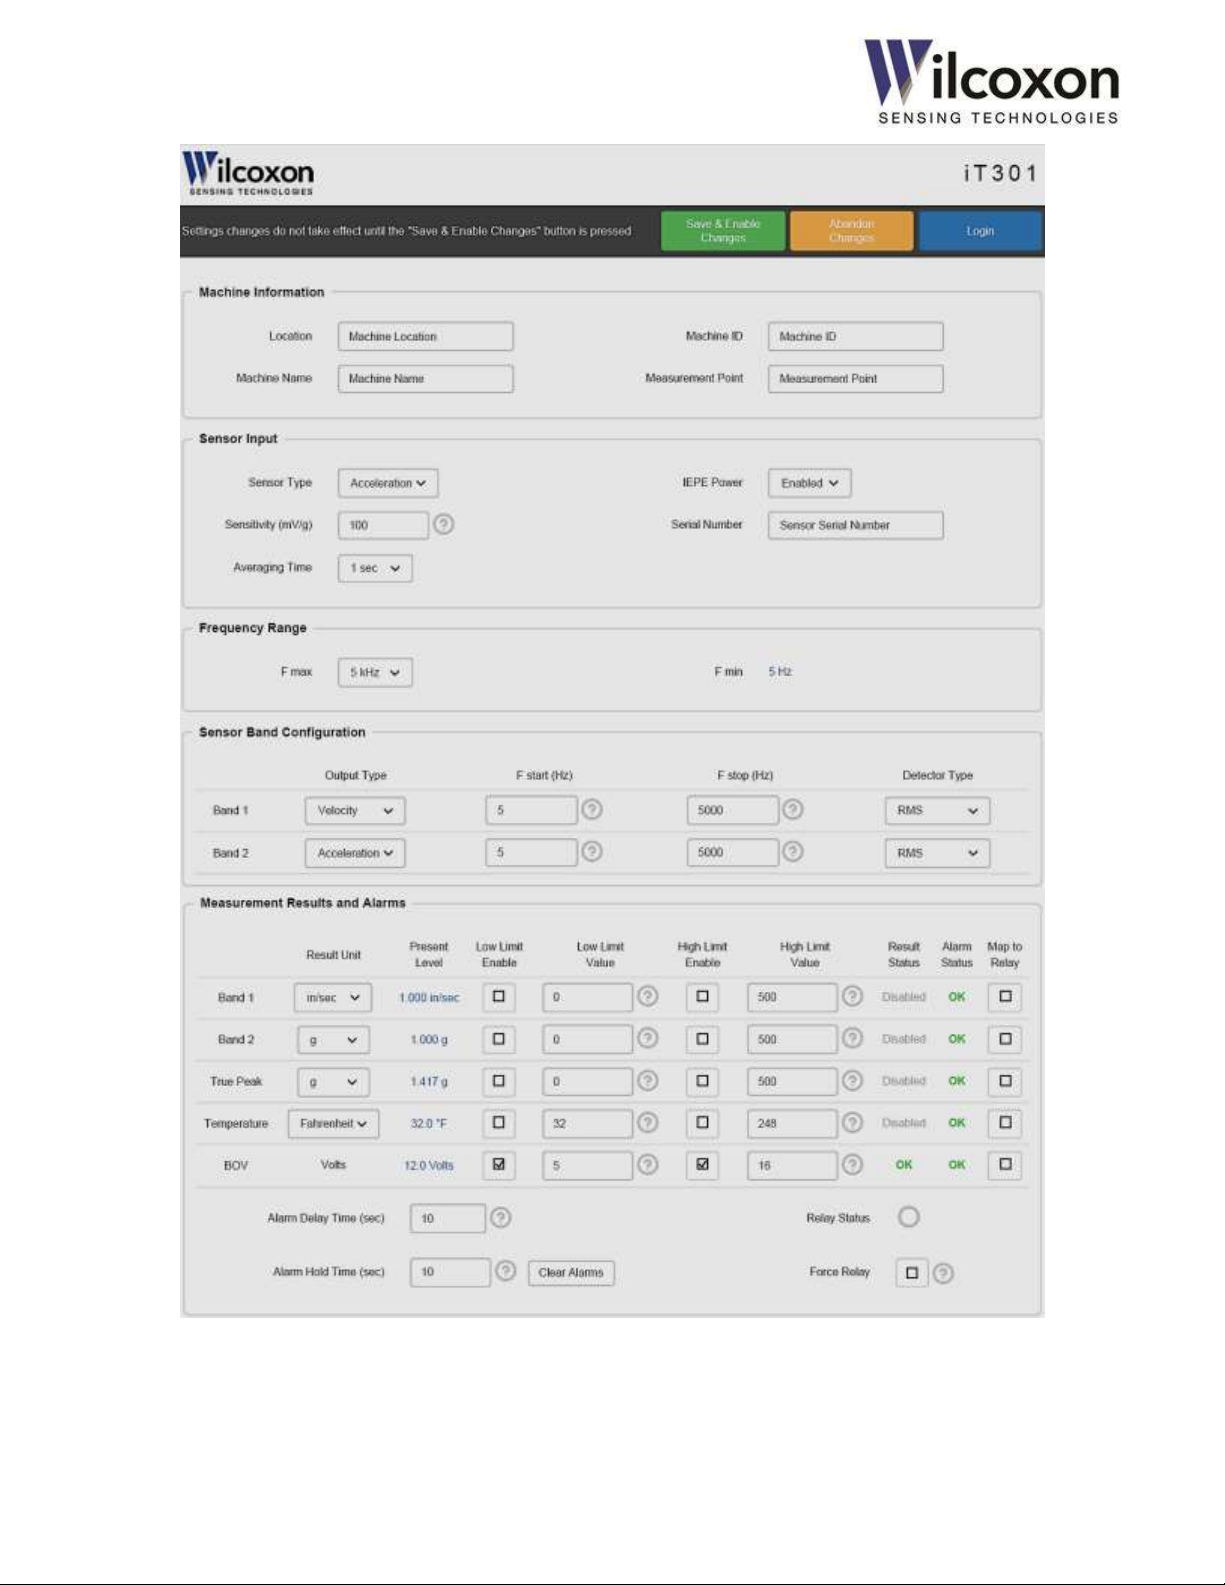This screenshot has width=1225, height=1585.
Task: Open help for Band 2 low limit value
Action: click(x=648, y=1038)
